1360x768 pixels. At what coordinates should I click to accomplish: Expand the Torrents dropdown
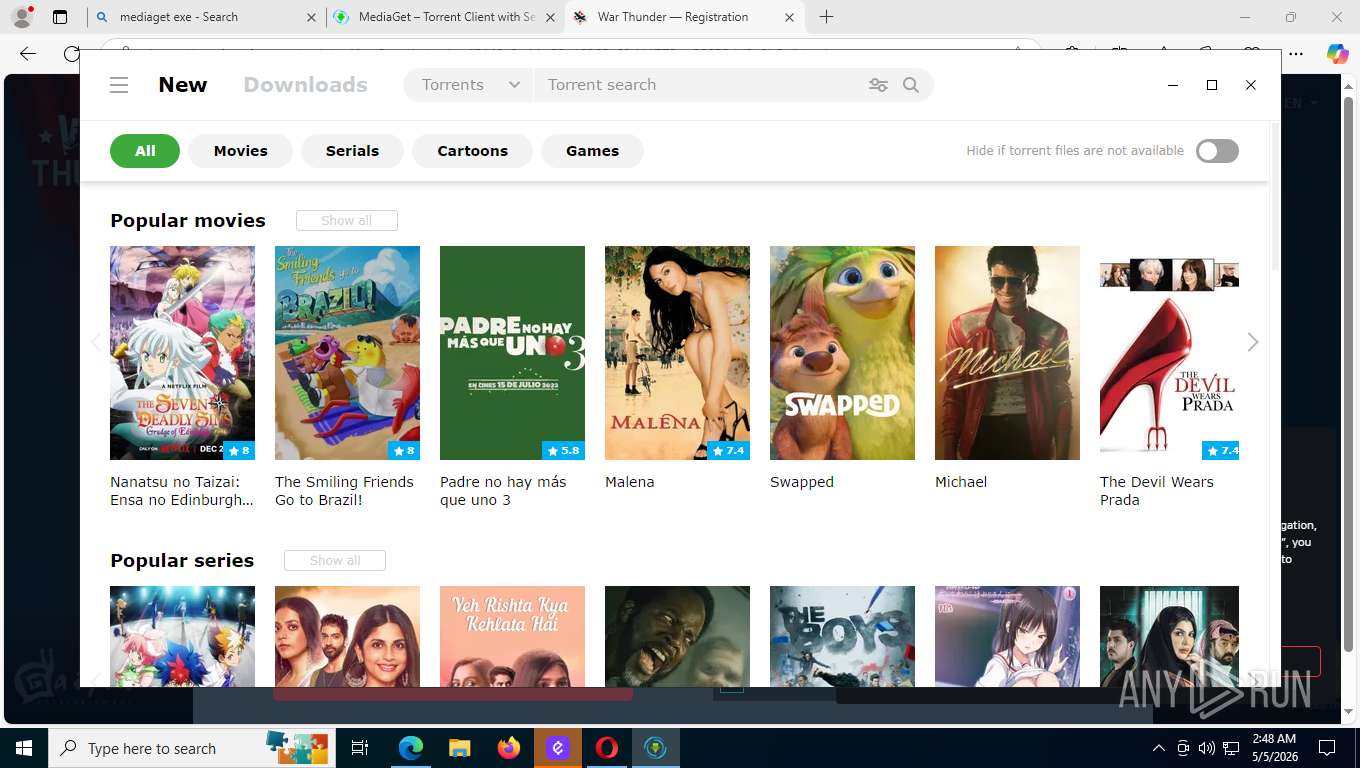pos(470,85)
